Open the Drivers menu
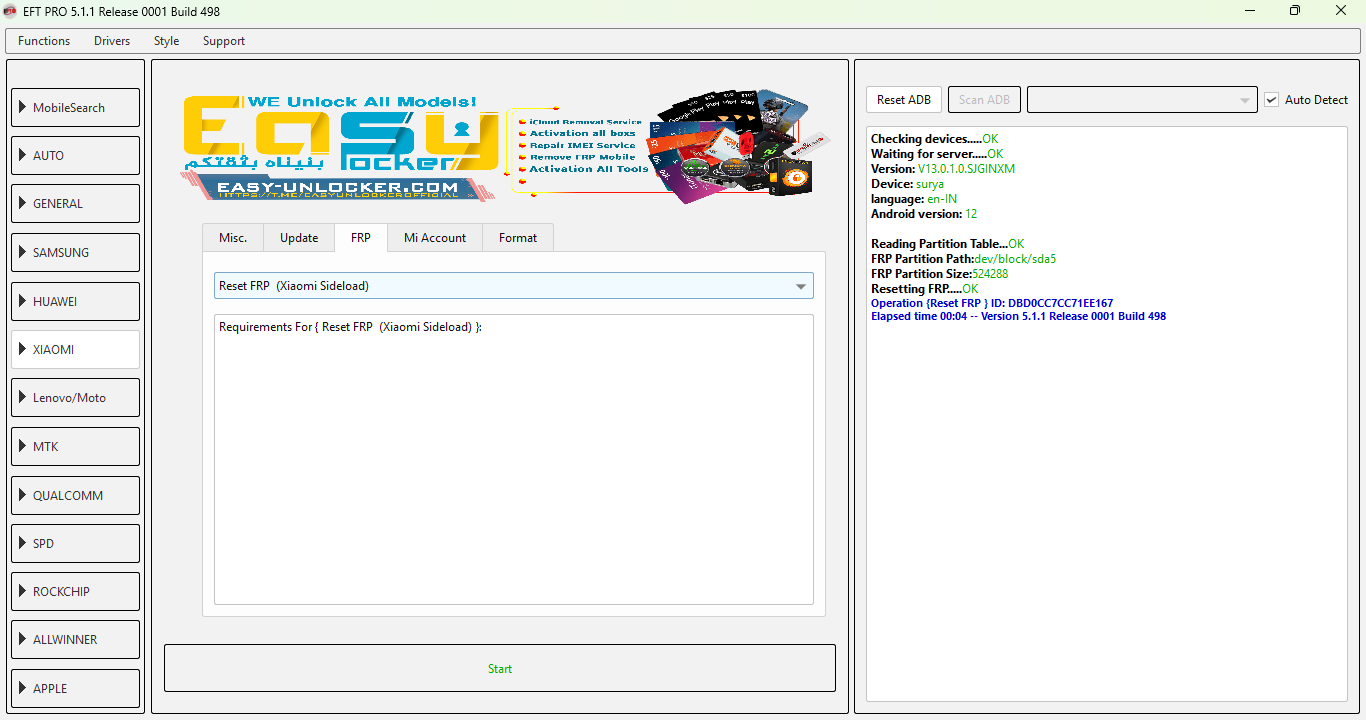1366x720 pixels. tap(112, 41)
